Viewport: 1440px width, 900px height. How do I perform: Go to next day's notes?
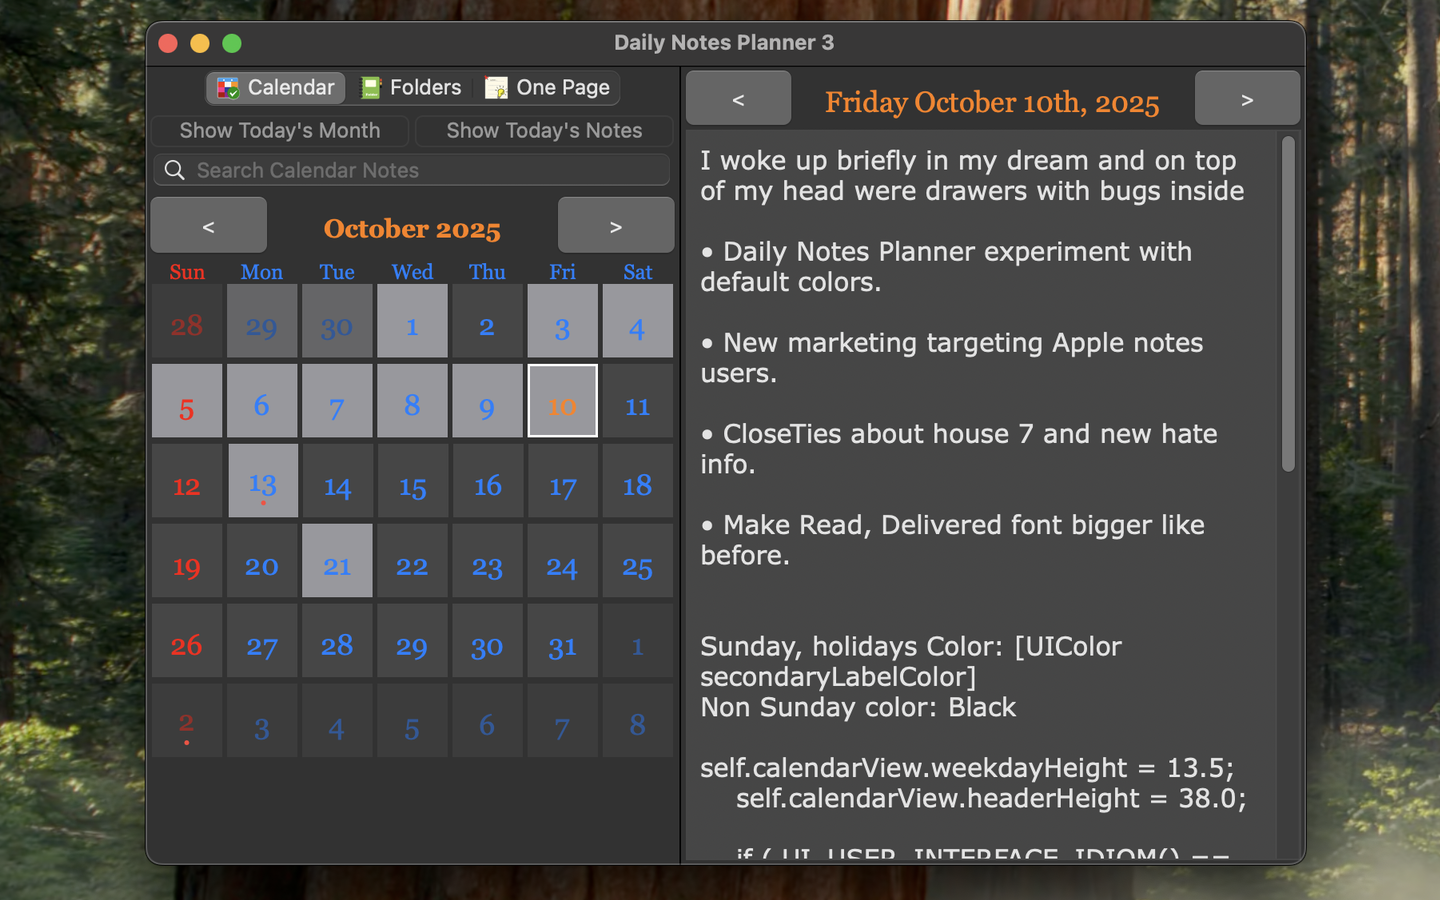click(1247, 99)
